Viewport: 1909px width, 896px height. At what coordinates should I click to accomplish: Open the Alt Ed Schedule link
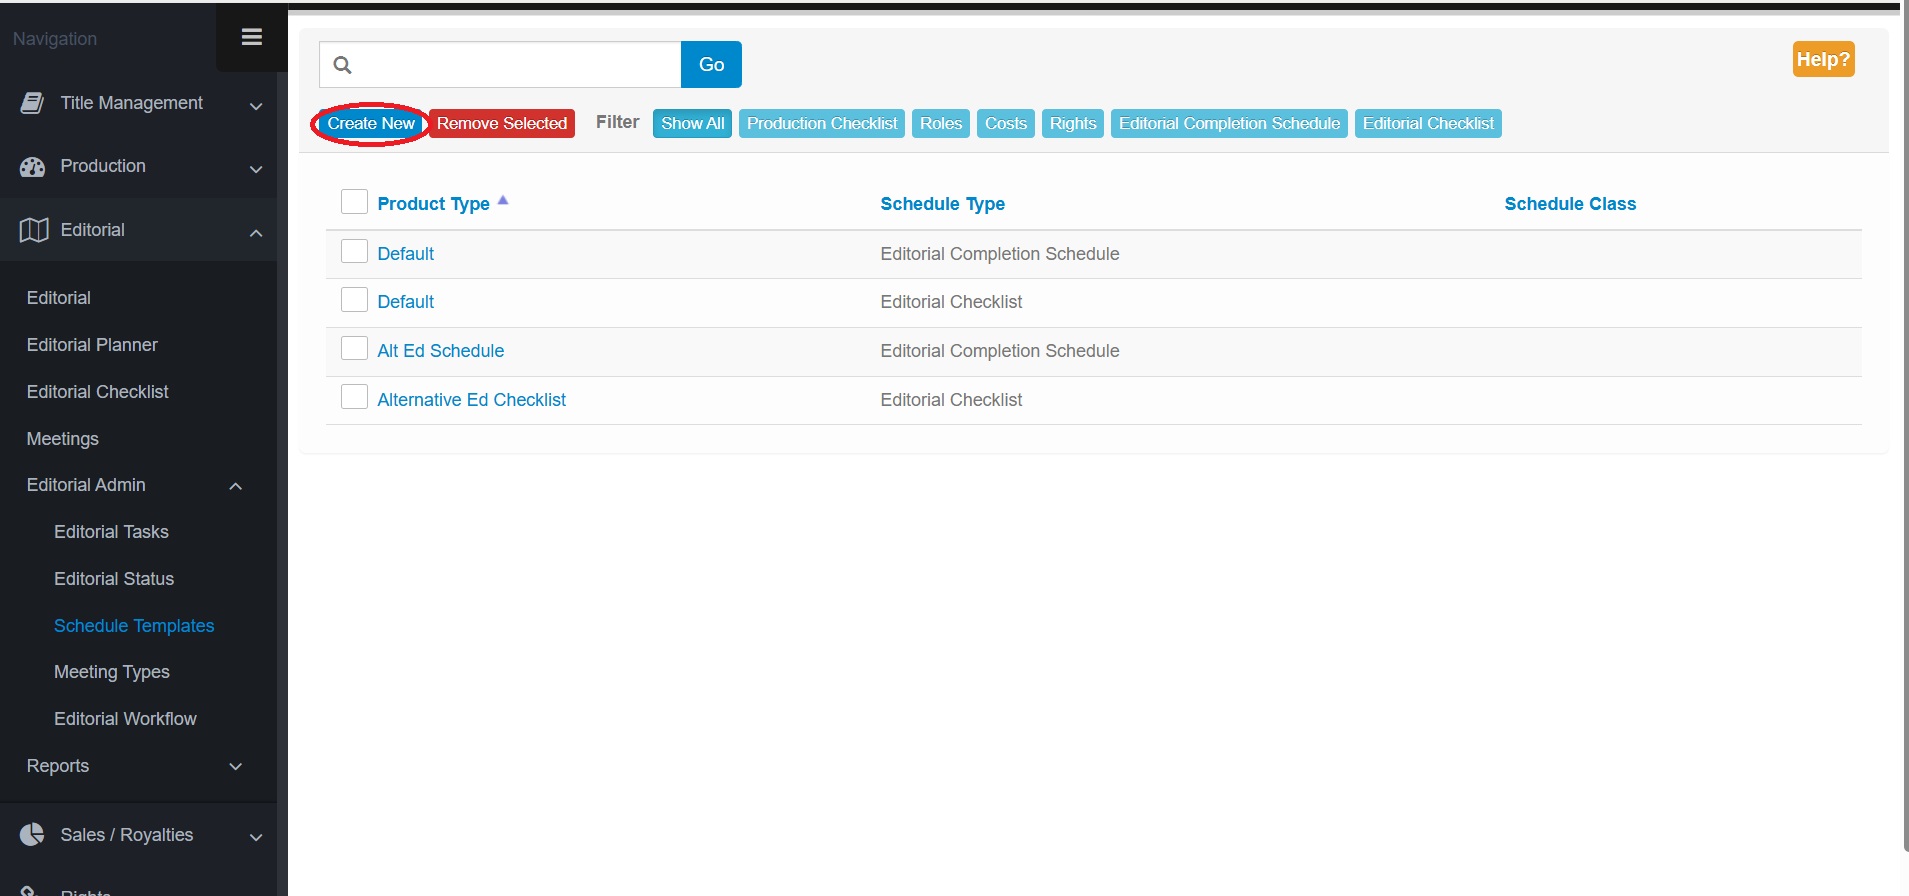(x=440, y=351)
